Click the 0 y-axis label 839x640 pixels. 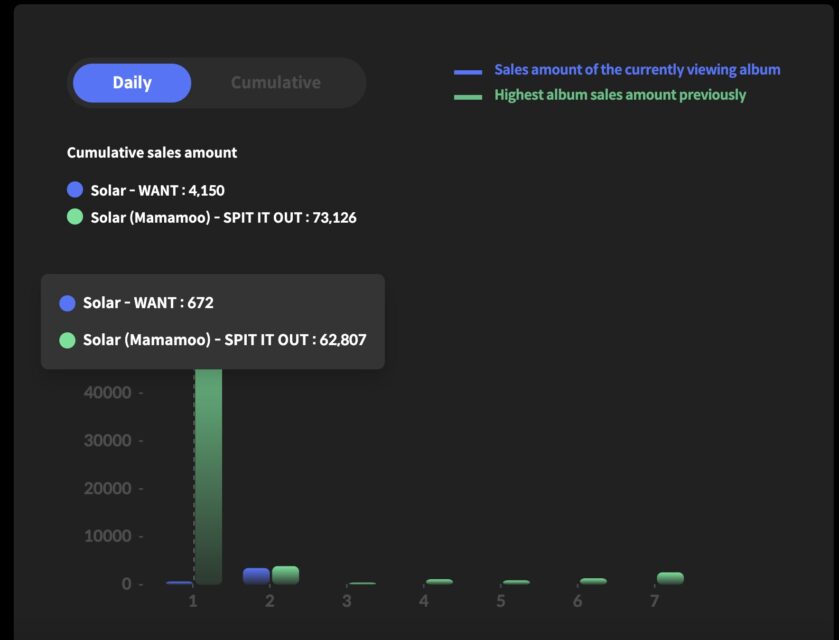click(x=126, y=584)
